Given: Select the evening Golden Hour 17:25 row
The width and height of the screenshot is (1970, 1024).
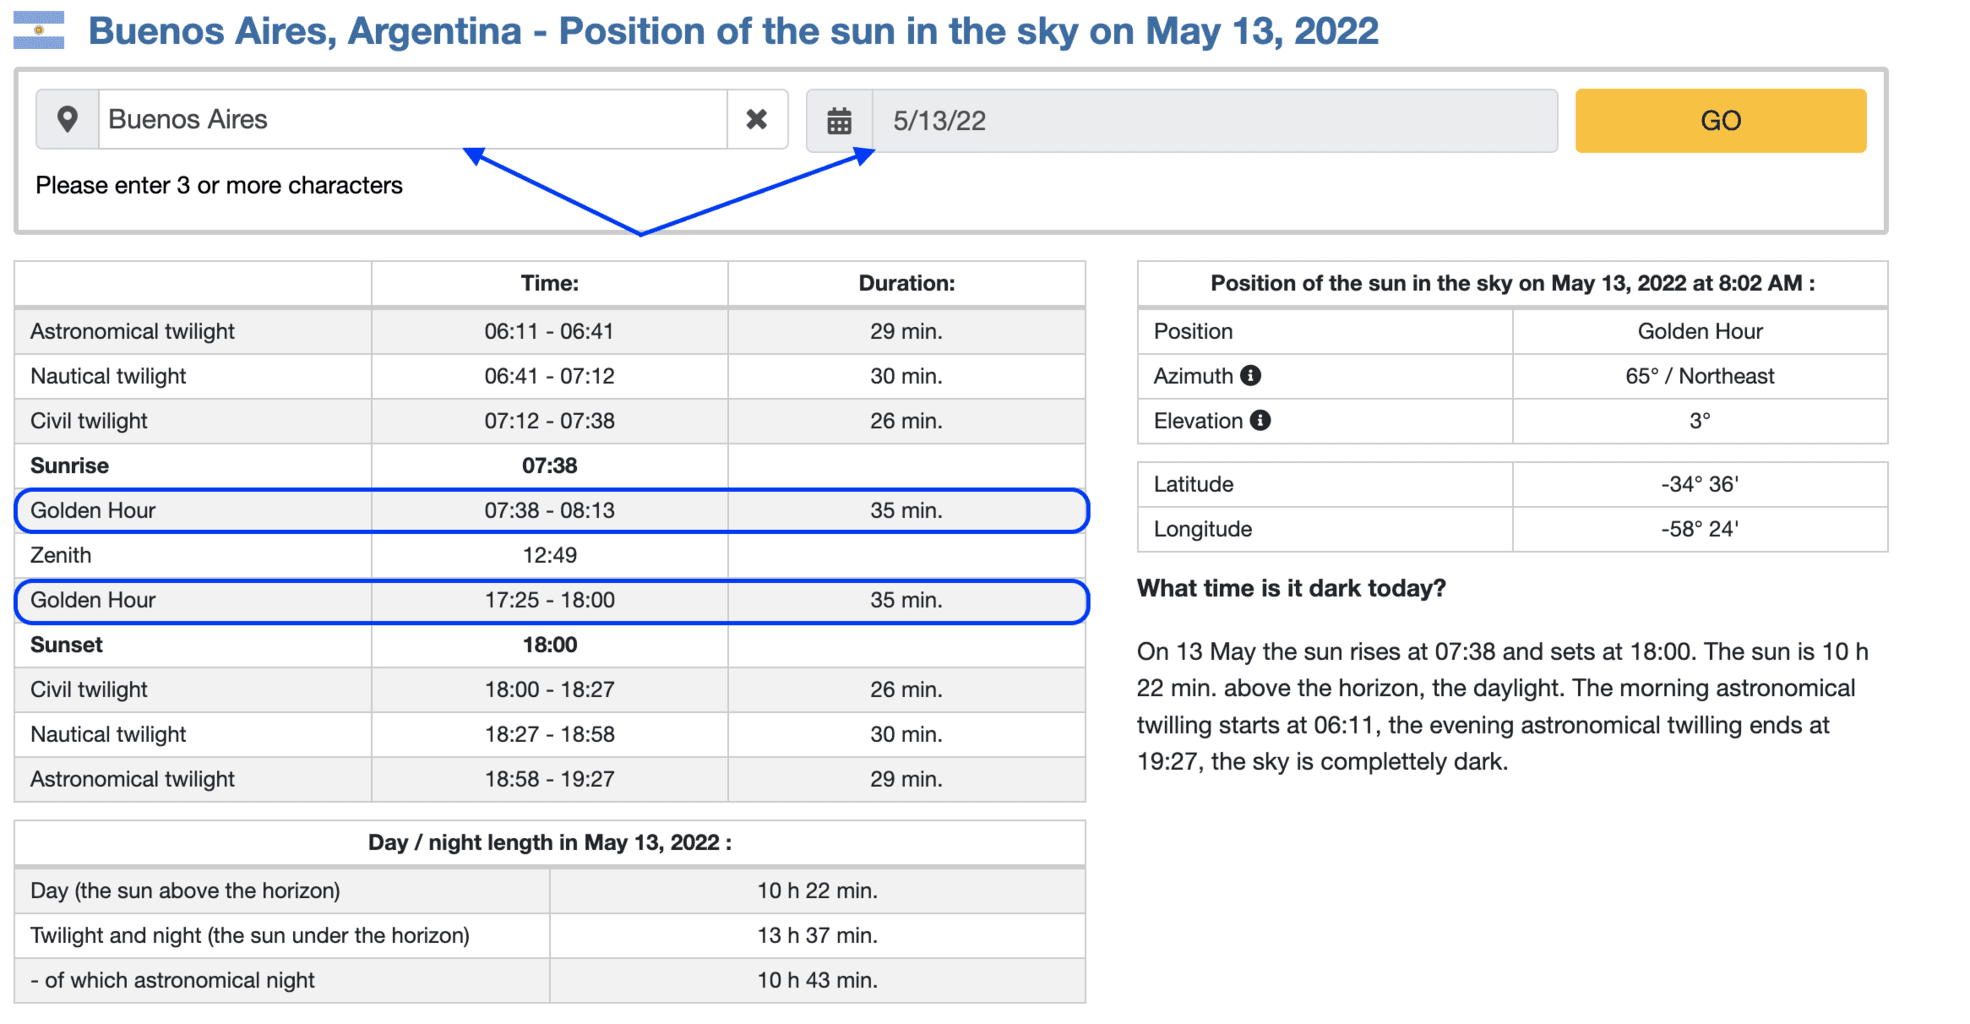Looking at the screenshot, I should click(x=551, y=601).
